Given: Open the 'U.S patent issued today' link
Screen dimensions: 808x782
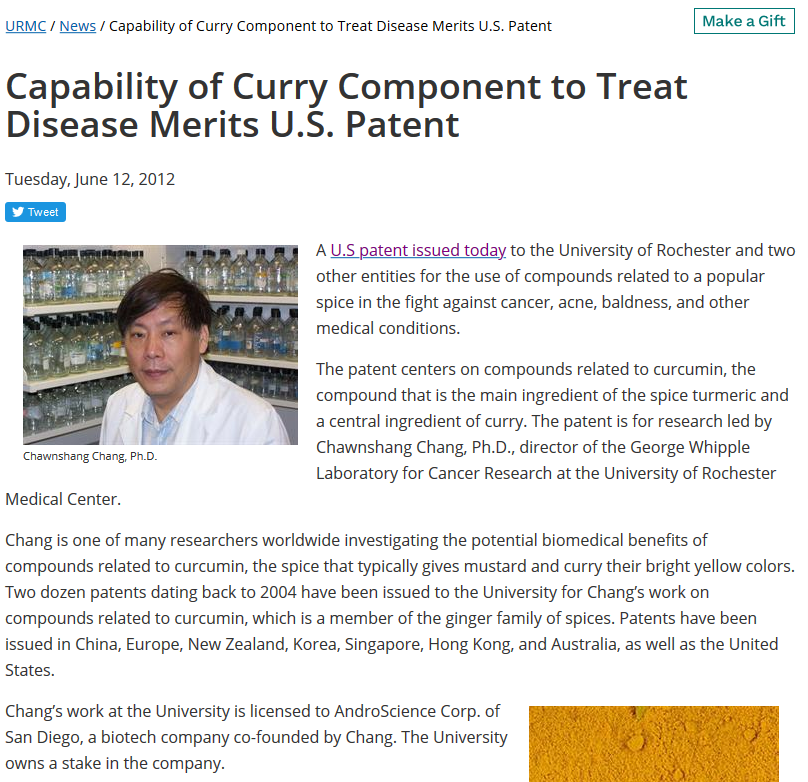Looking at the screenshot, I should coord(418,250).
